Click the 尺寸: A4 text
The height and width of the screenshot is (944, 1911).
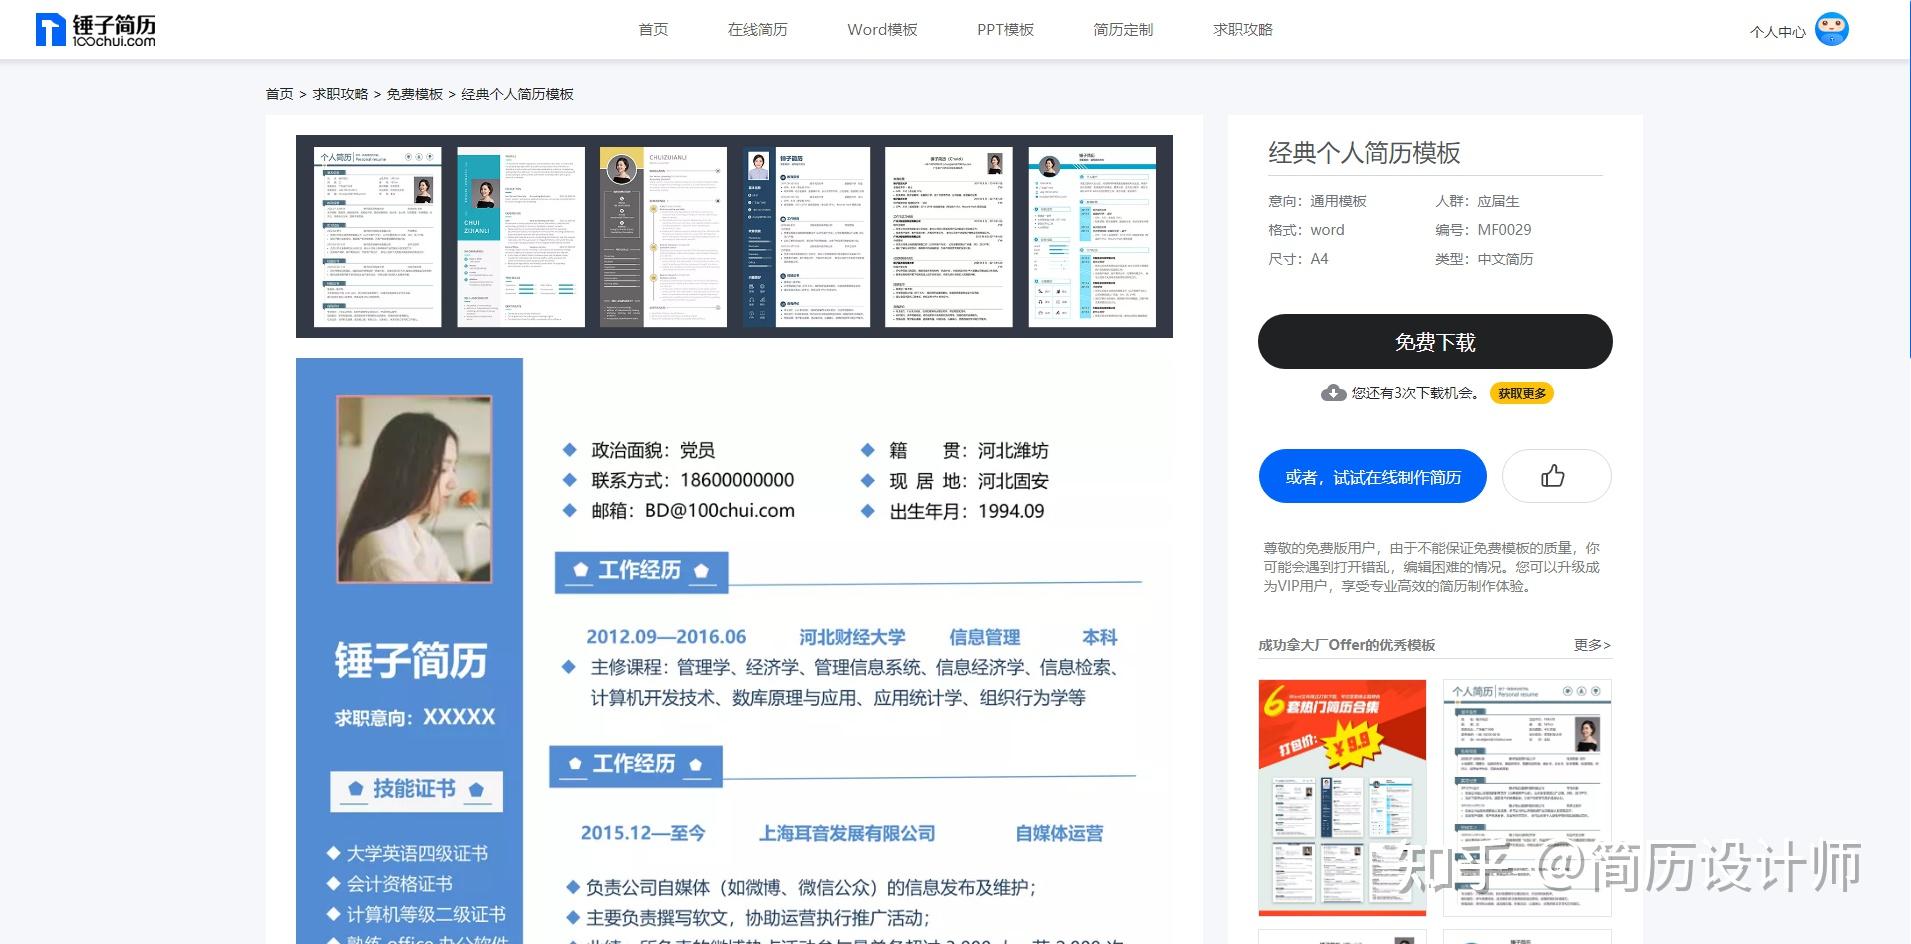click(x=1298, y=259)
